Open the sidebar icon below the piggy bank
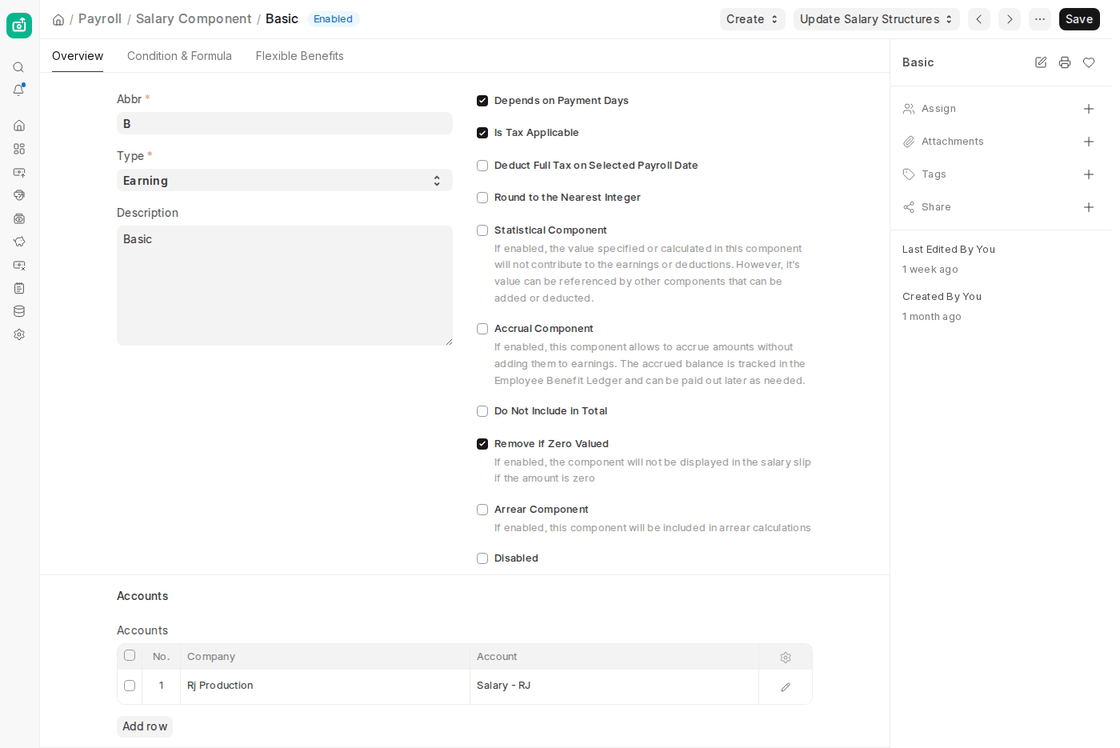1120x748 pixels. pyautogui.click(x=19, y=265)
